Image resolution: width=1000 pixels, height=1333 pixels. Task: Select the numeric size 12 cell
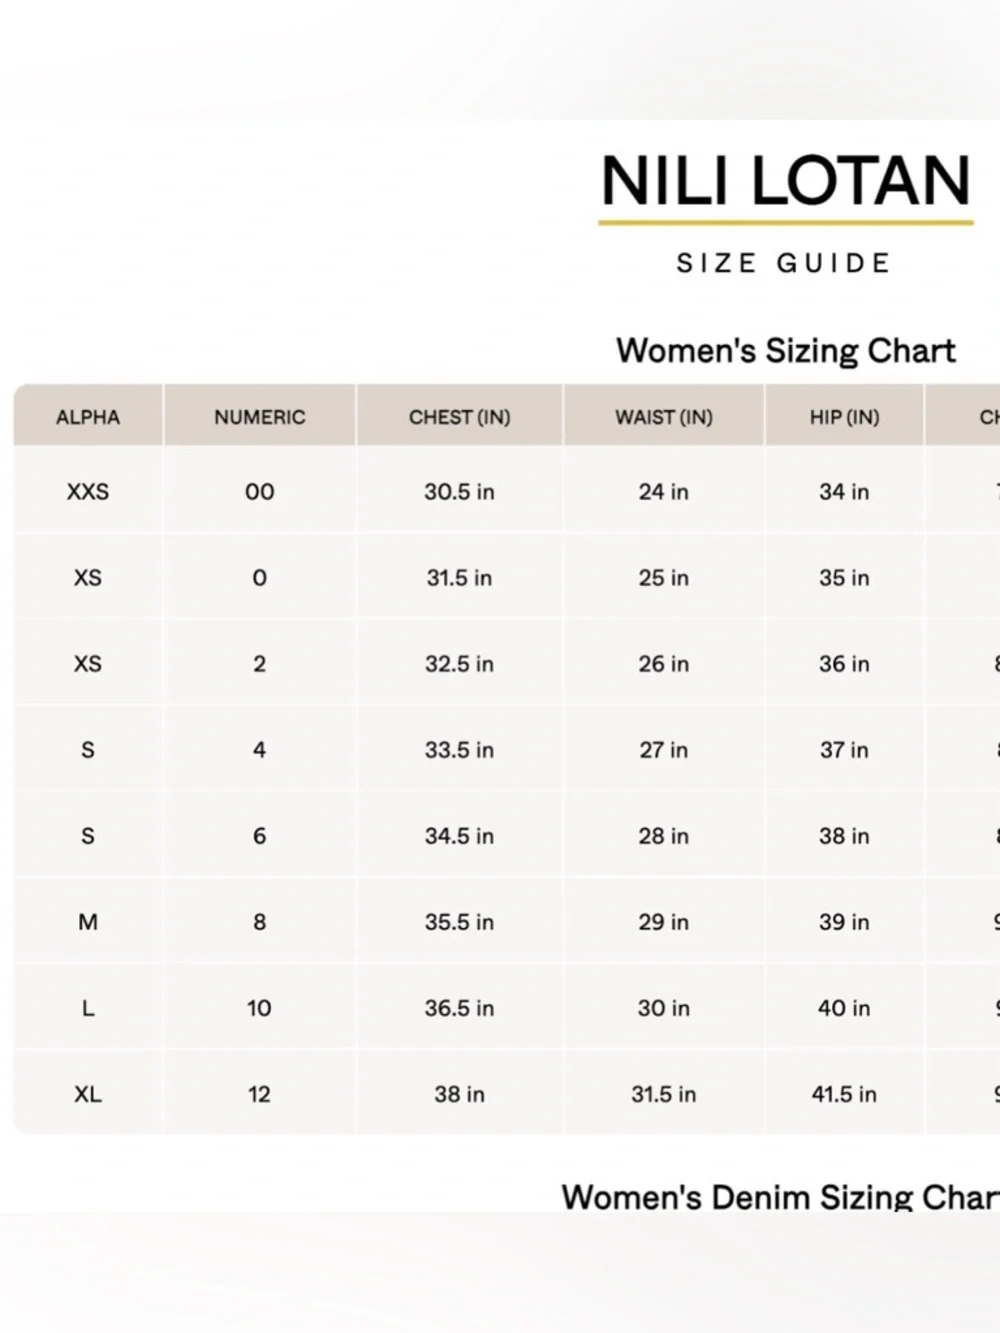[259, 1094]
